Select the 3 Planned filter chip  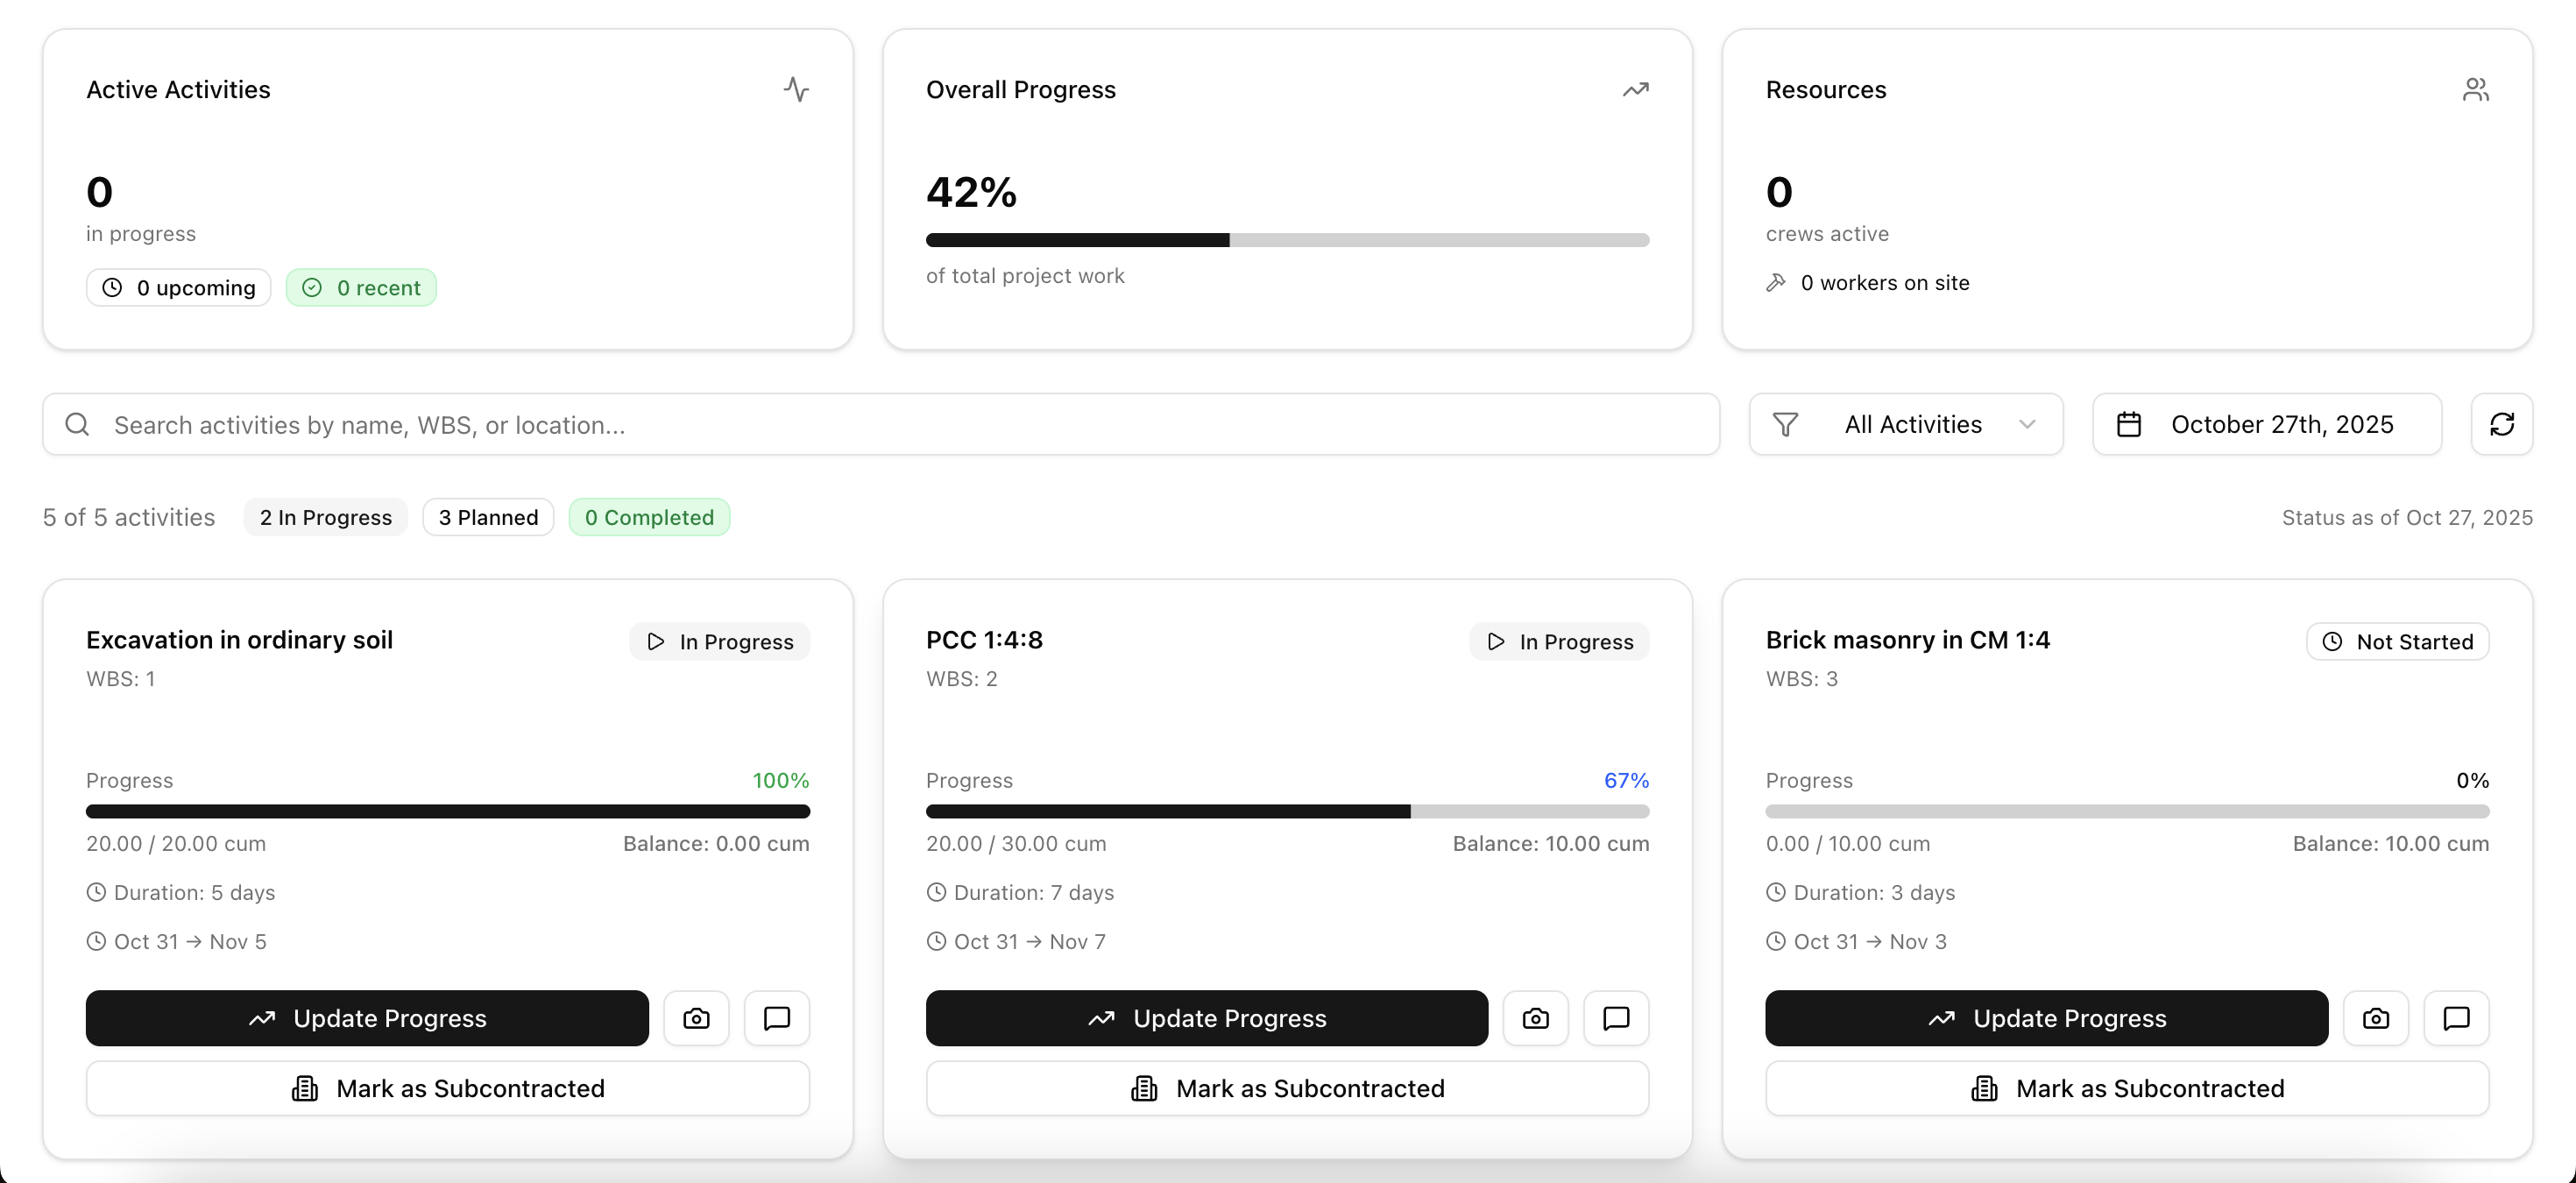pos(488,517)
